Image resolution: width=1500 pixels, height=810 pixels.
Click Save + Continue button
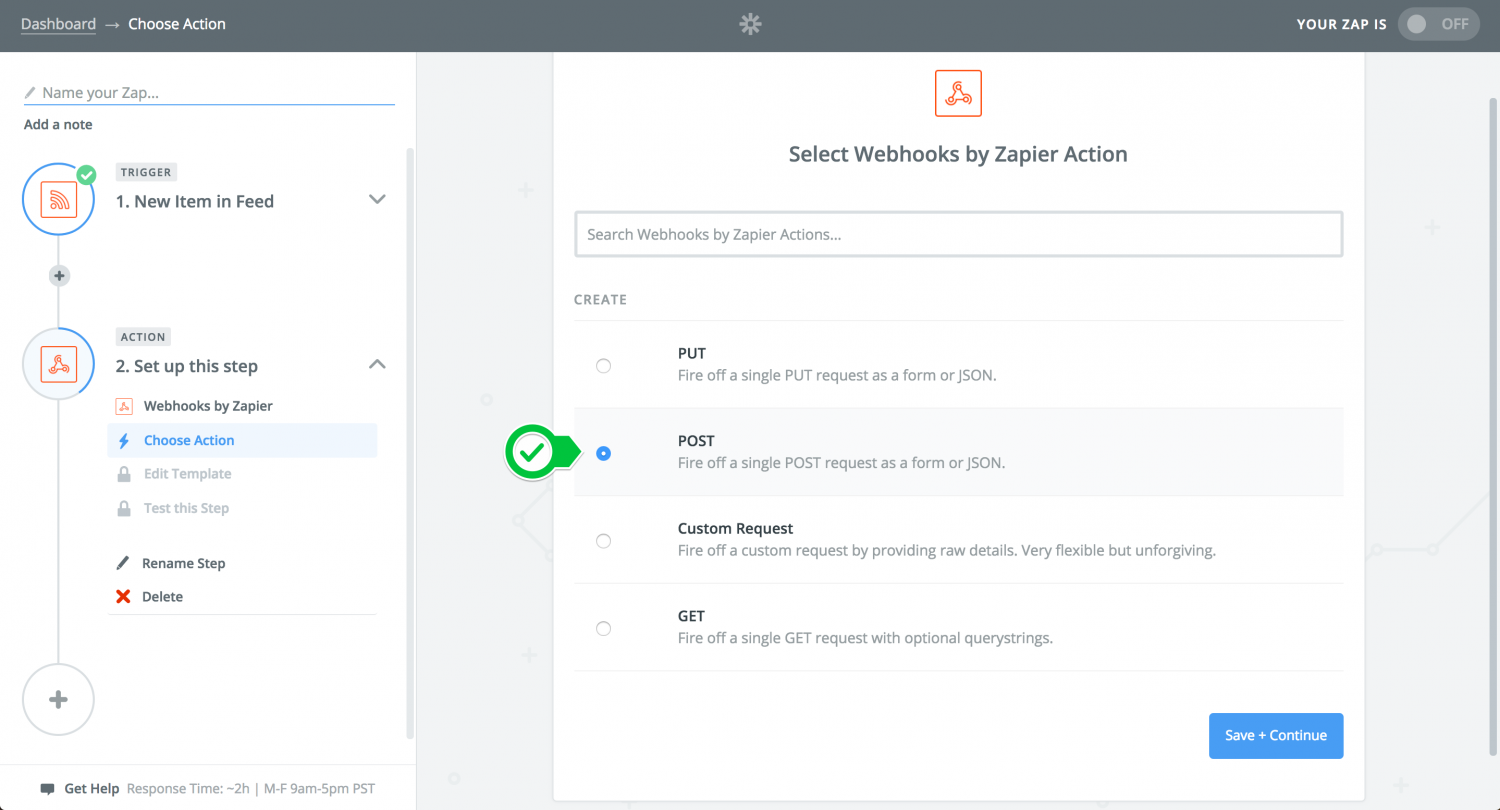tap(1276, 736)
